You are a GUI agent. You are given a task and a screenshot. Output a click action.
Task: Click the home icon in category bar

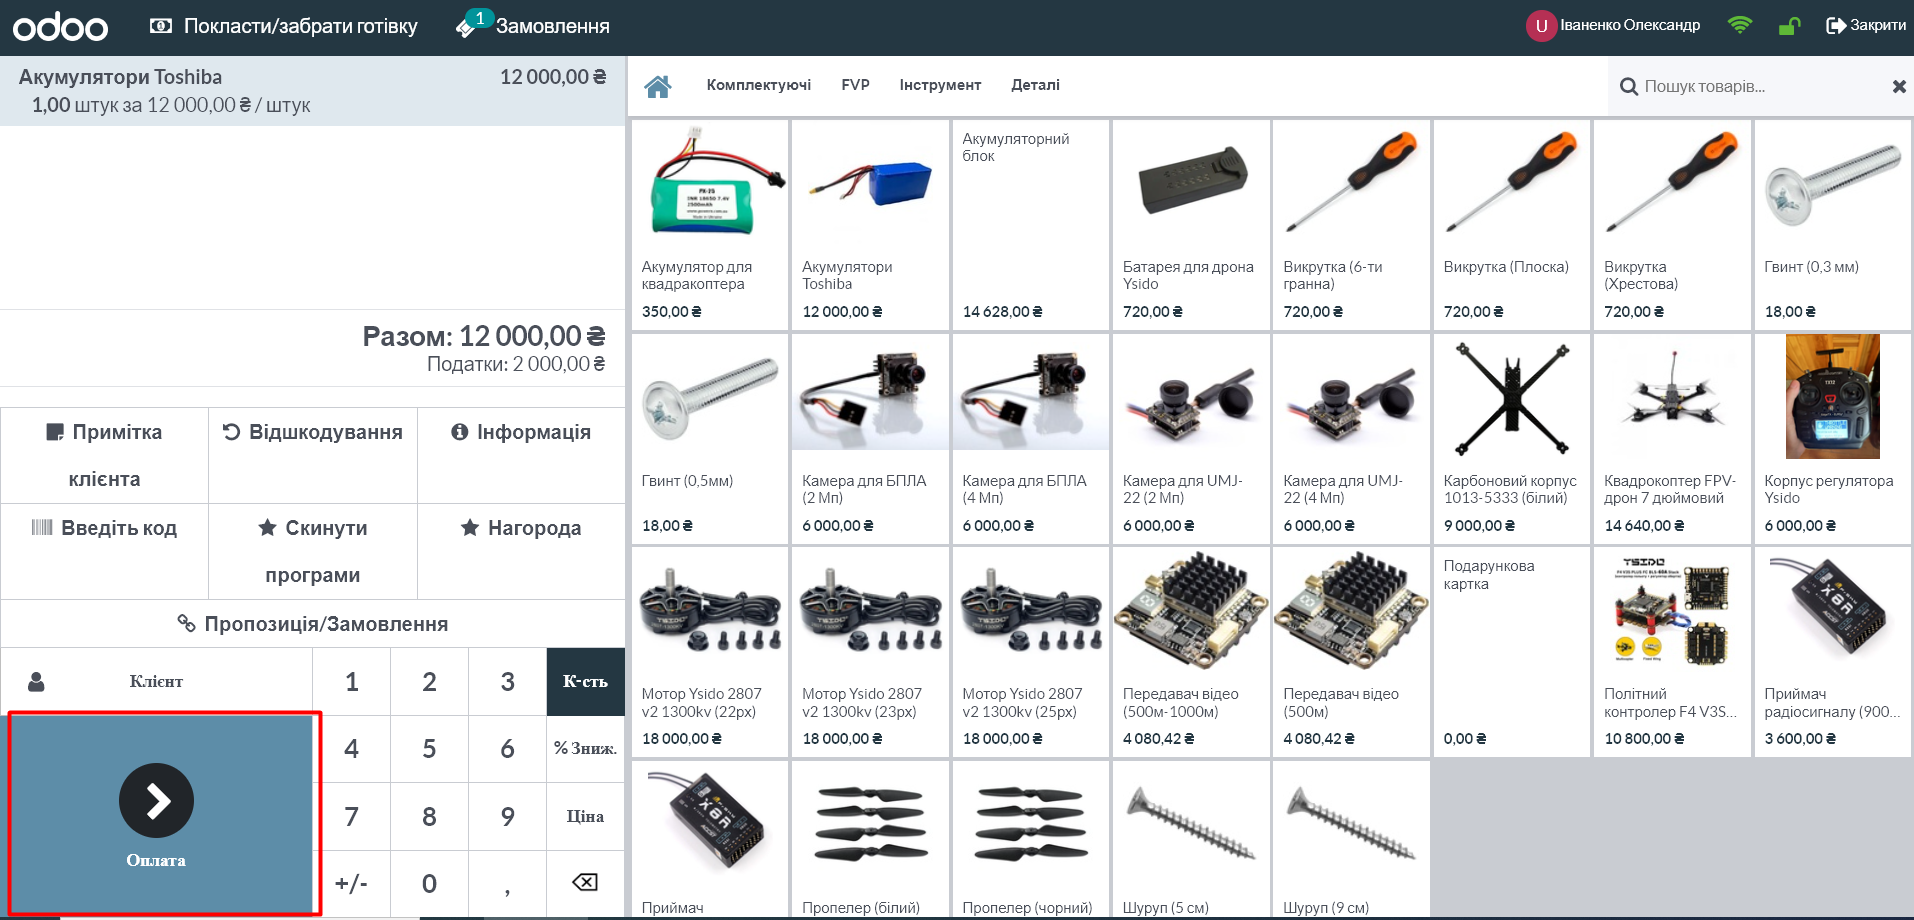(x=657, y=87)
